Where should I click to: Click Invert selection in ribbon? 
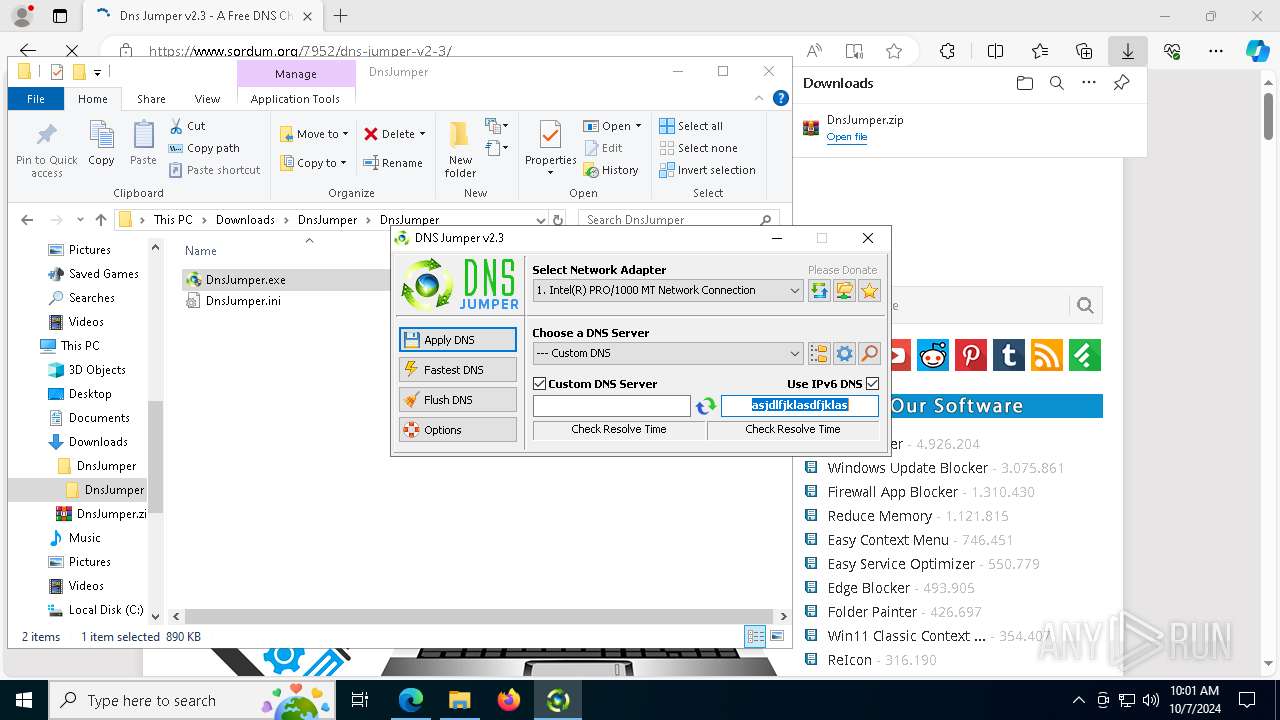(x=707, y=170)
